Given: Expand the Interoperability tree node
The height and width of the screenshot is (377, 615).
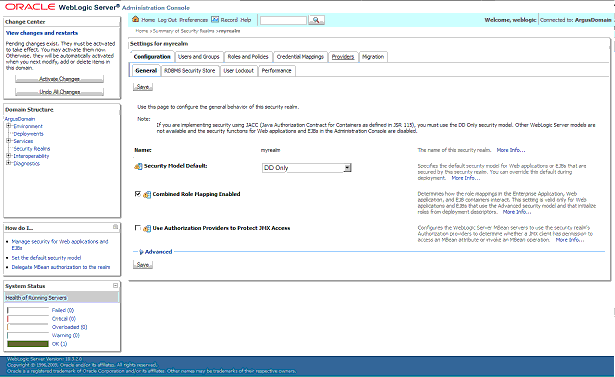Looking at the screenshot, I should [8, 155].
